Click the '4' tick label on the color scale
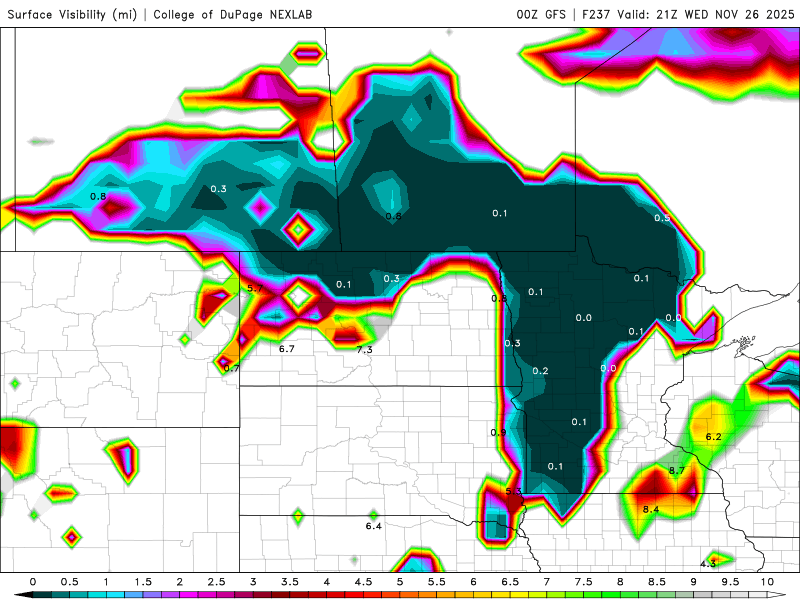The image size is (800, 600). 327,582
